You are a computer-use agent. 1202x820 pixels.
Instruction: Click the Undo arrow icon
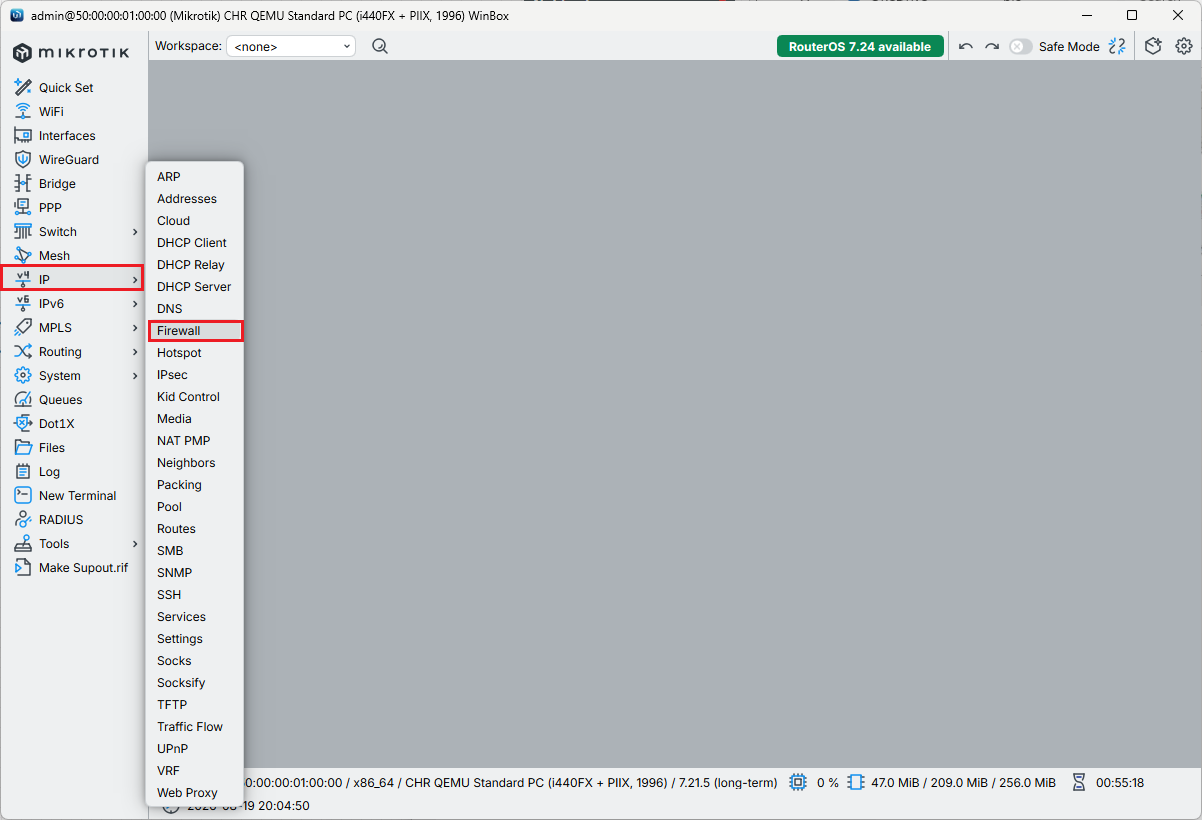965,46
